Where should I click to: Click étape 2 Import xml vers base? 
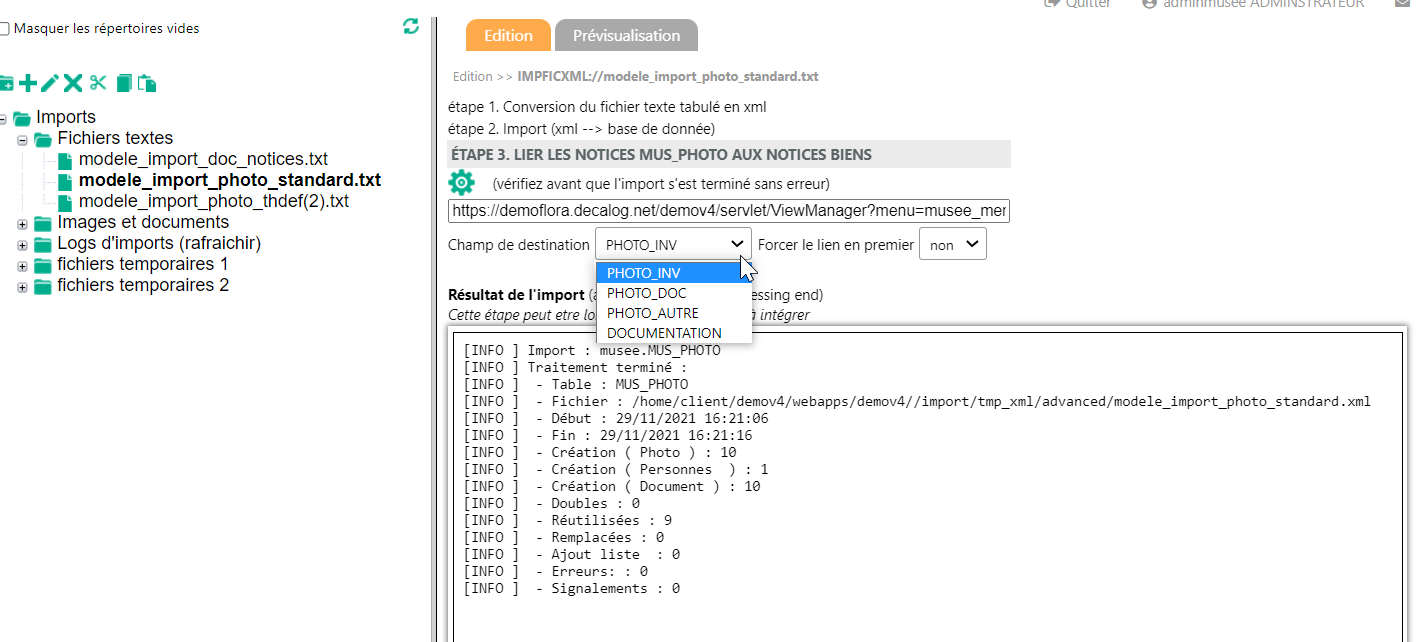pyautogui.click(x=581, y=129)
